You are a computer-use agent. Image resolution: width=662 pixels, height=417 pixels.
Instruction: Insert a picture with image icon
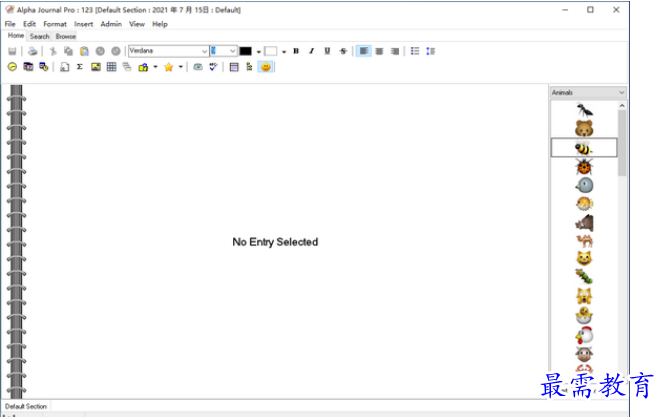96,67
